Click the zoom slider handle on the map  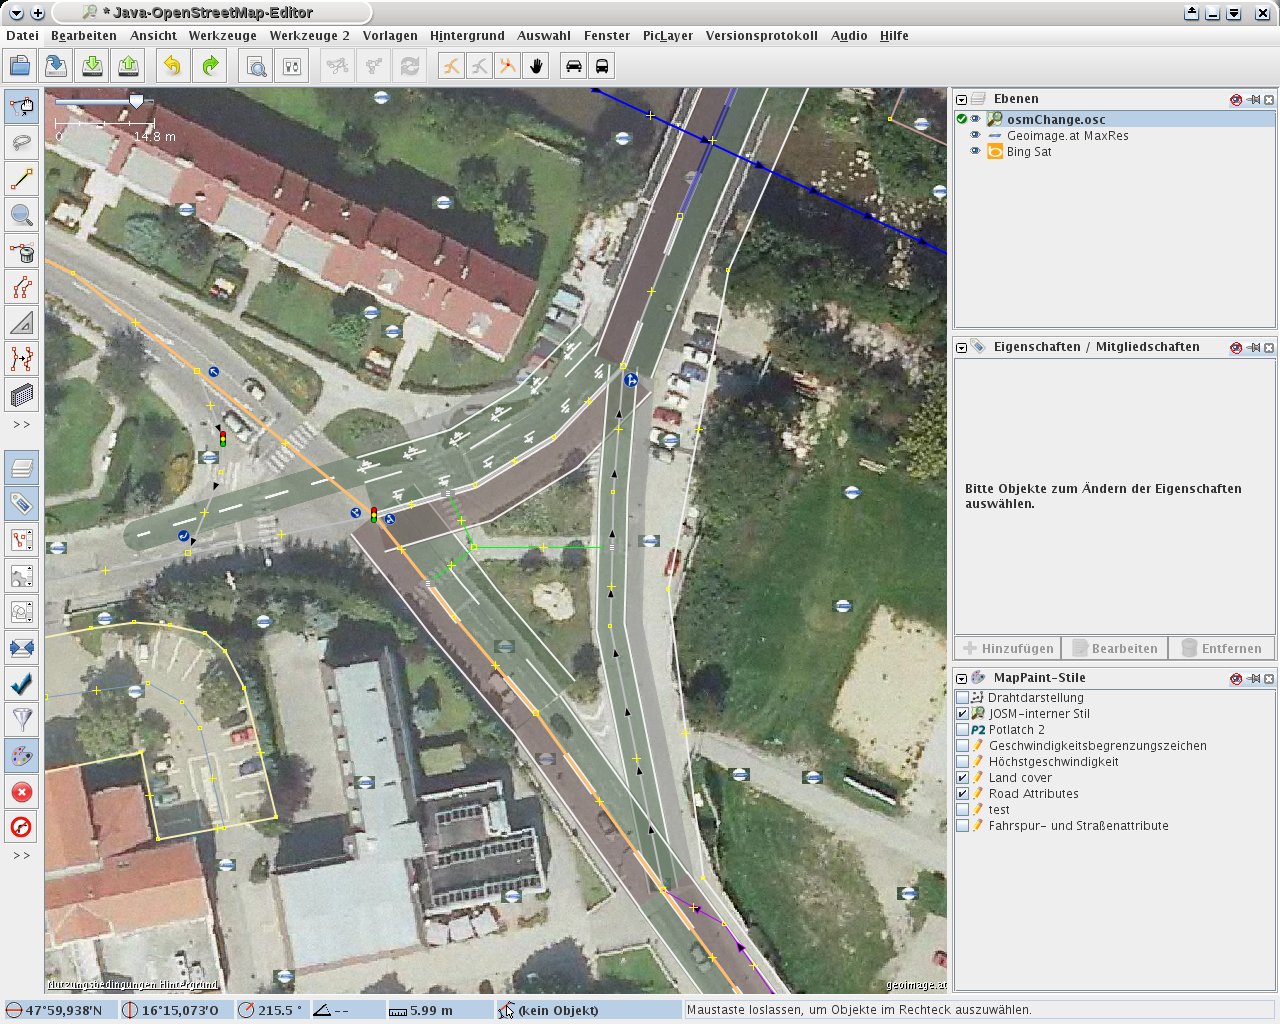tap(136, 101)
